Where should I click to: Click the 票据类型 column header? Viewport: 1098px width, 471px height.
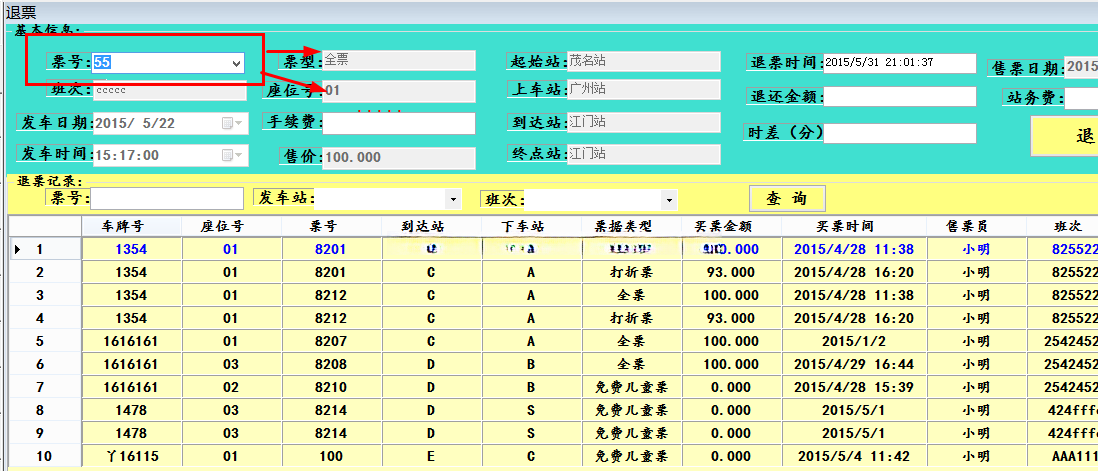(632, 226)
